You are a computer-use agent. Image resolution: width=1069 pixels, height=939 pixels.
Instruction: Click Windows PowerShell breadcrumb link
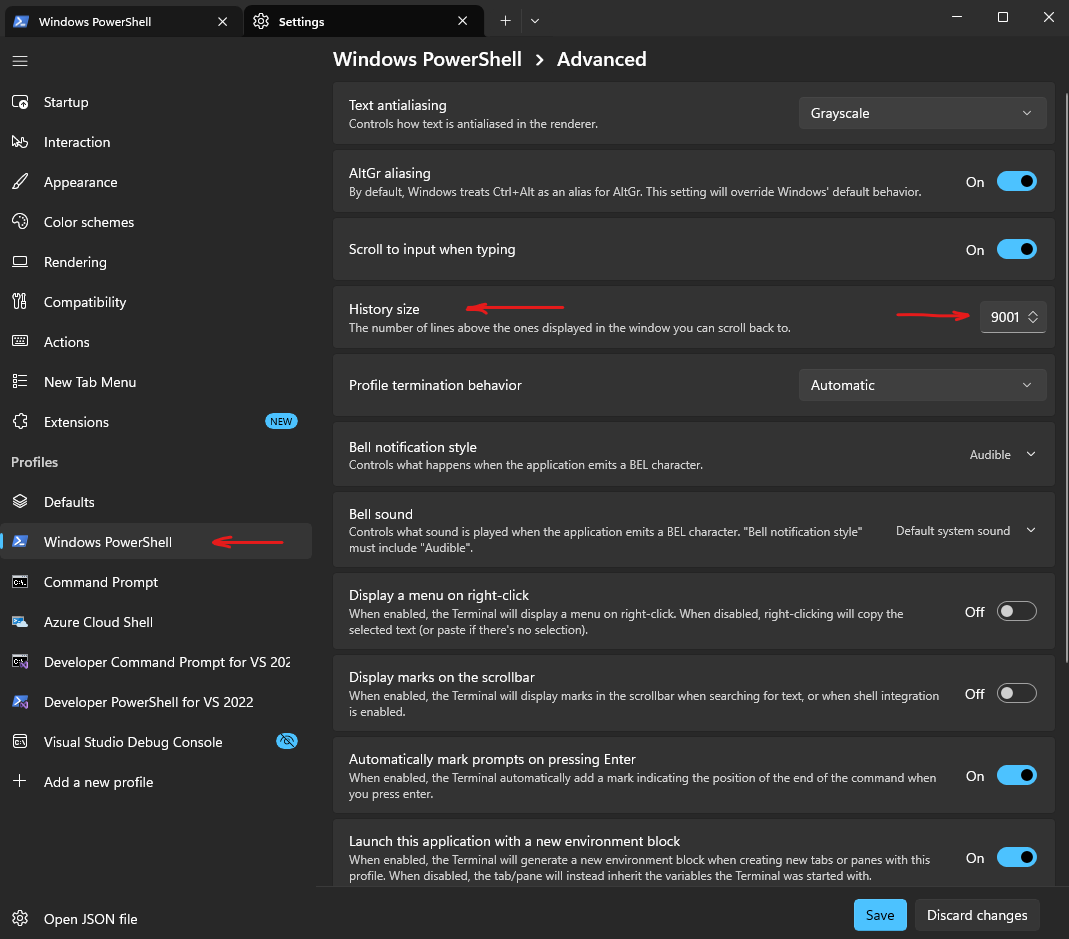tap(427, 59)
